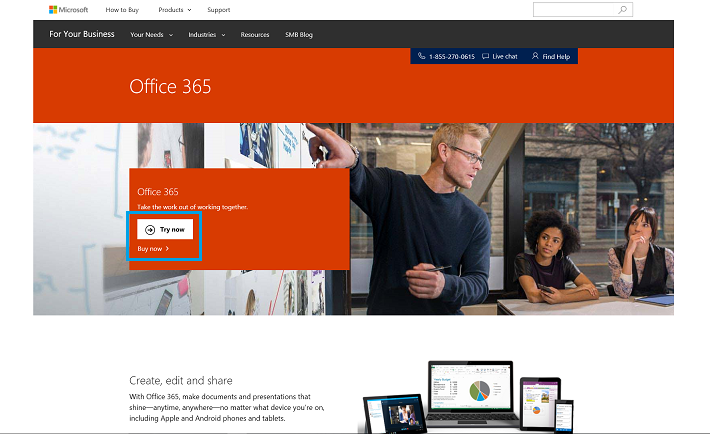Open the Support menu item
The width and height of the screenshot is (710, 434).
click(218, 9)
